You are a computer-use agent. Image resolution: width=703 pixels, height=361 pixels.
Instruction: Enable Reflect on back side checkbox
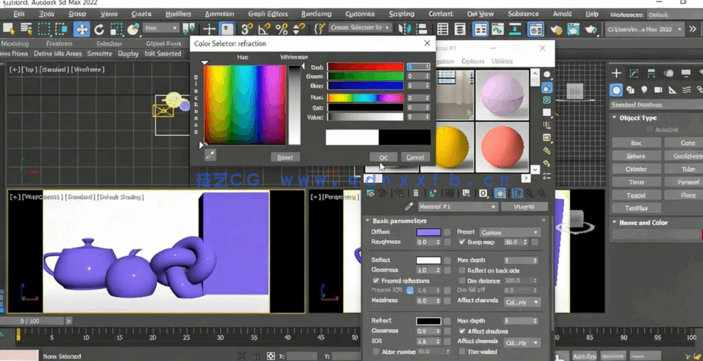(x=462, y=270)
